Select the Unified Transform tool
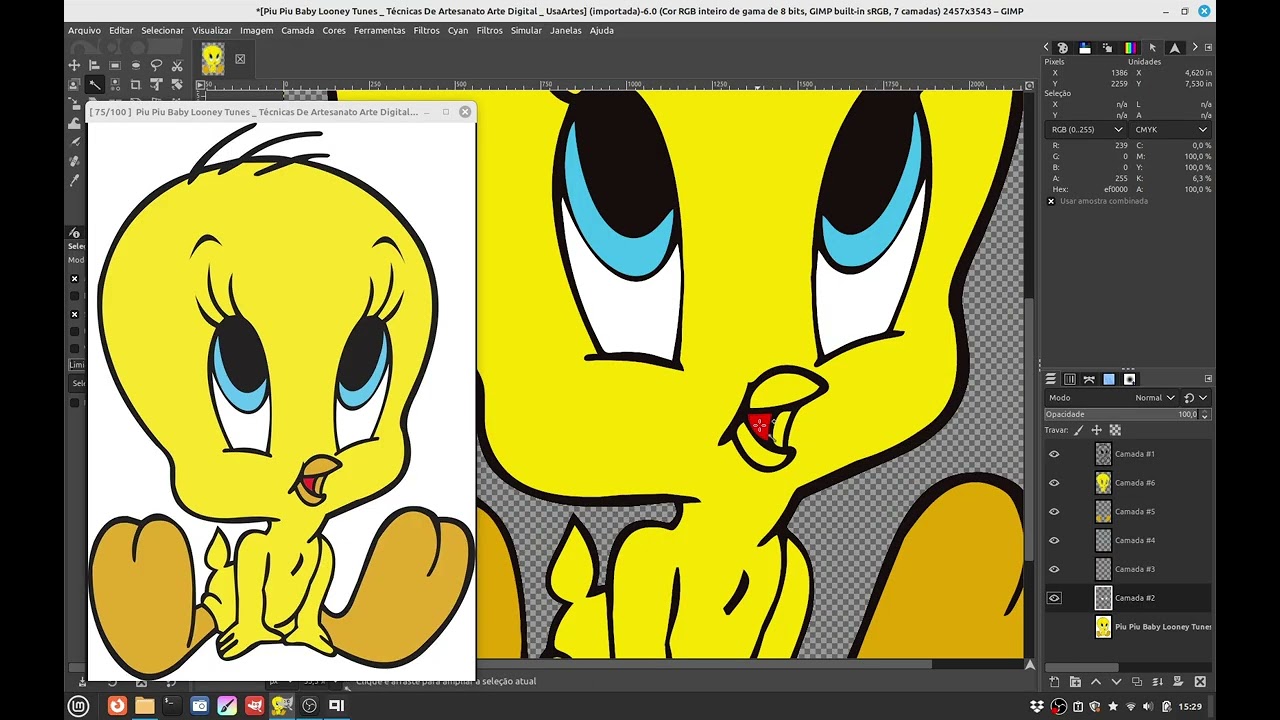This screenshot has height=720, width=1280. (x=156, y=85)
